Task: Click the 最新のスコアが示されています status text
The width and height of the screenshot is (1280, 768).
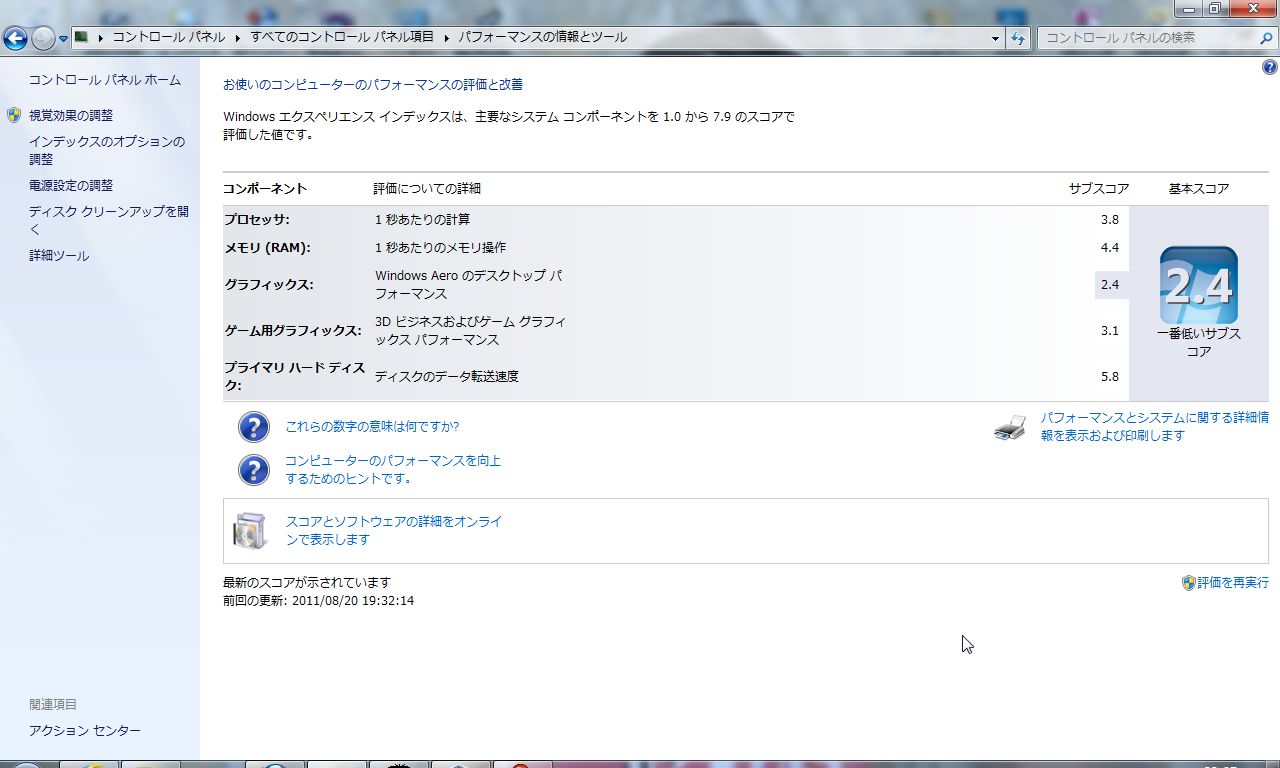Action: [x=307, y=582]
